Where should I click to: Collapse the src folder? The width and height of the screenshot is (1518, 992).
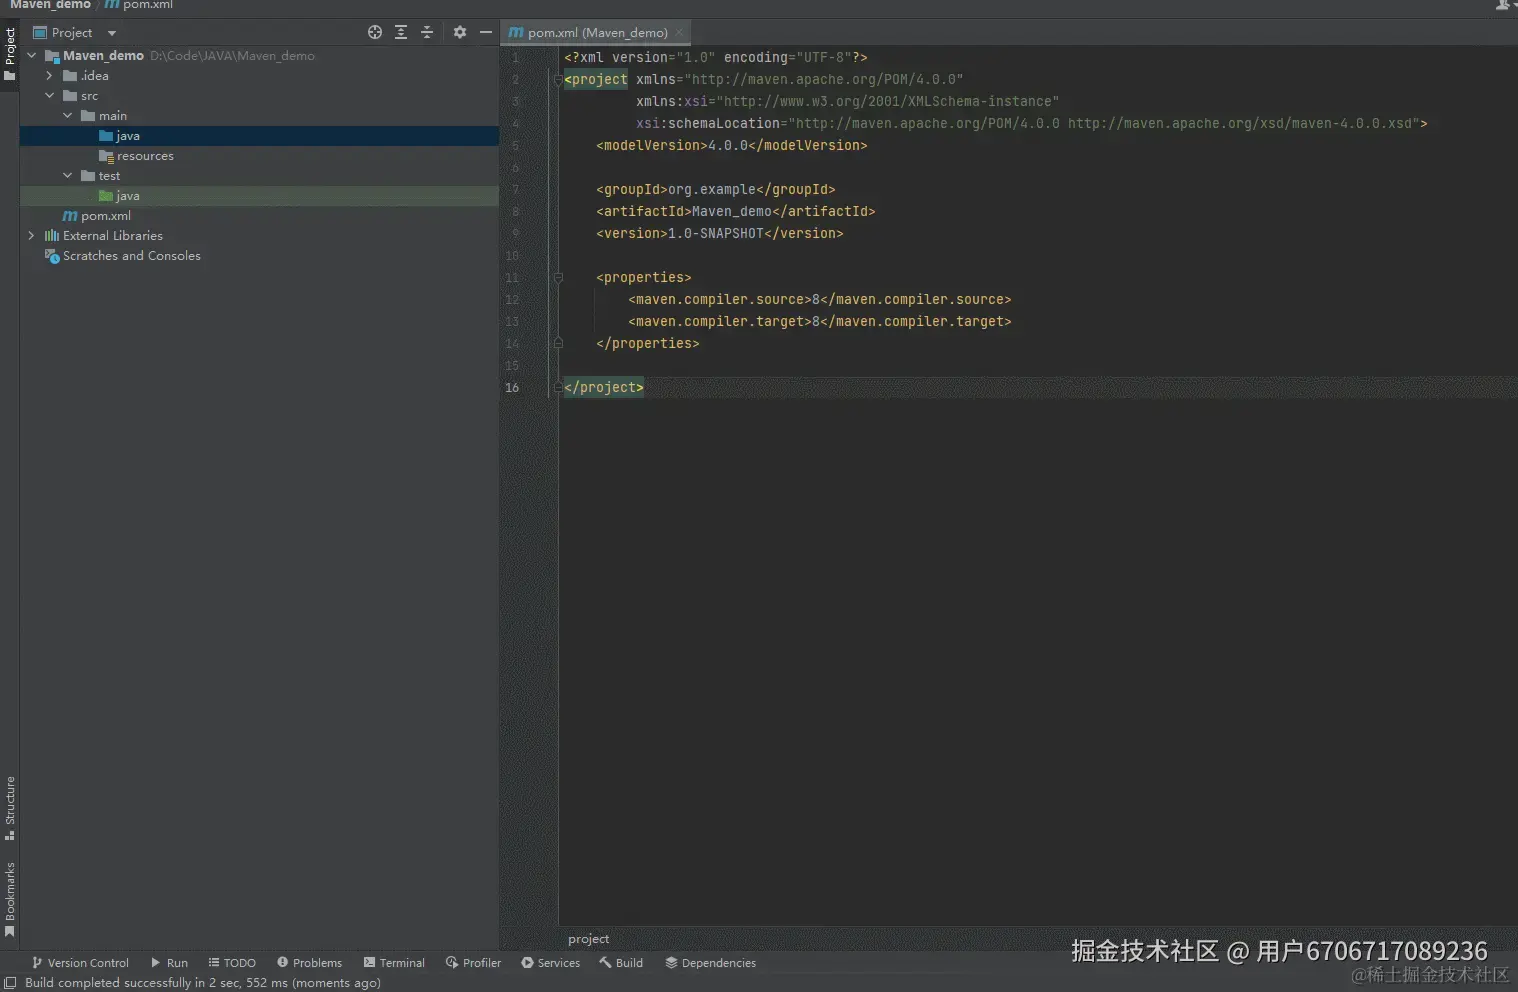tap(49, 96)
